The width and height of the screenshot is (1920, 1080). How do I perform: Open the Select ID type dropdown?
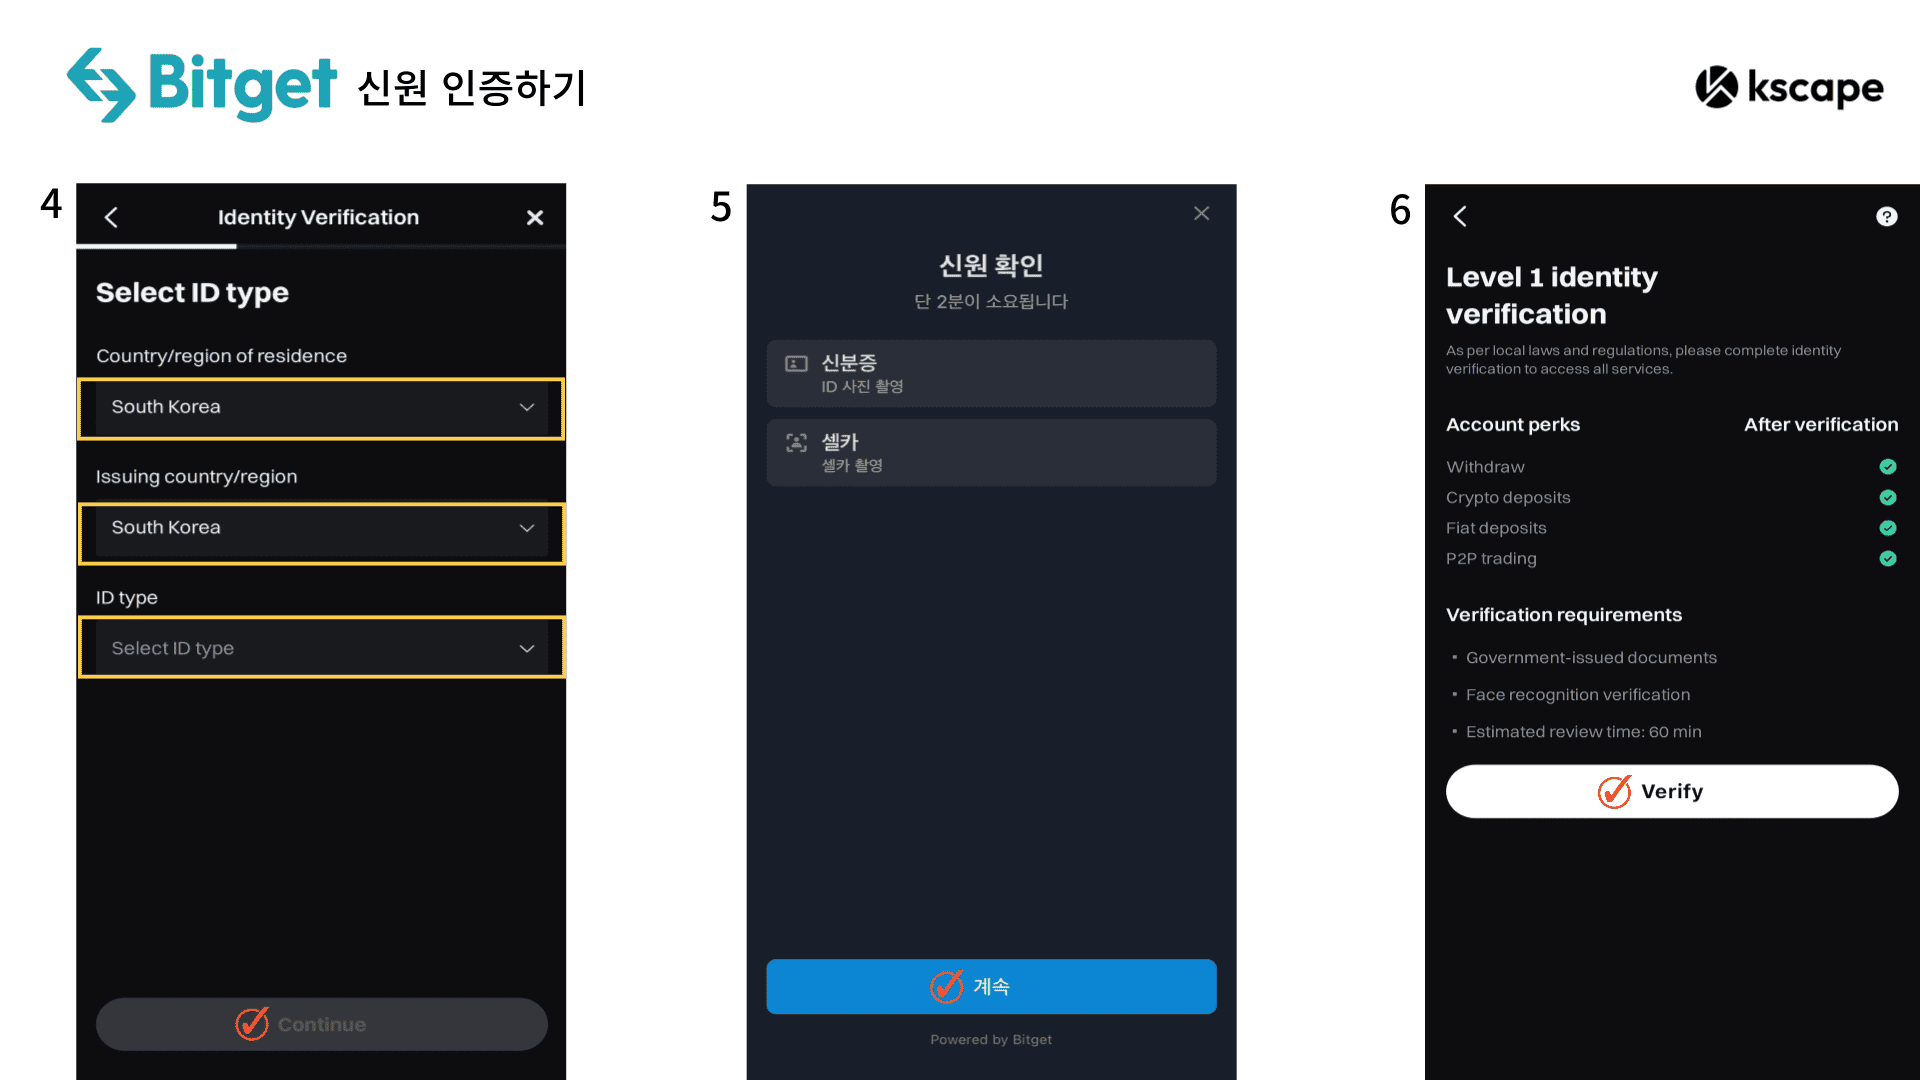[x=322, y=647]
